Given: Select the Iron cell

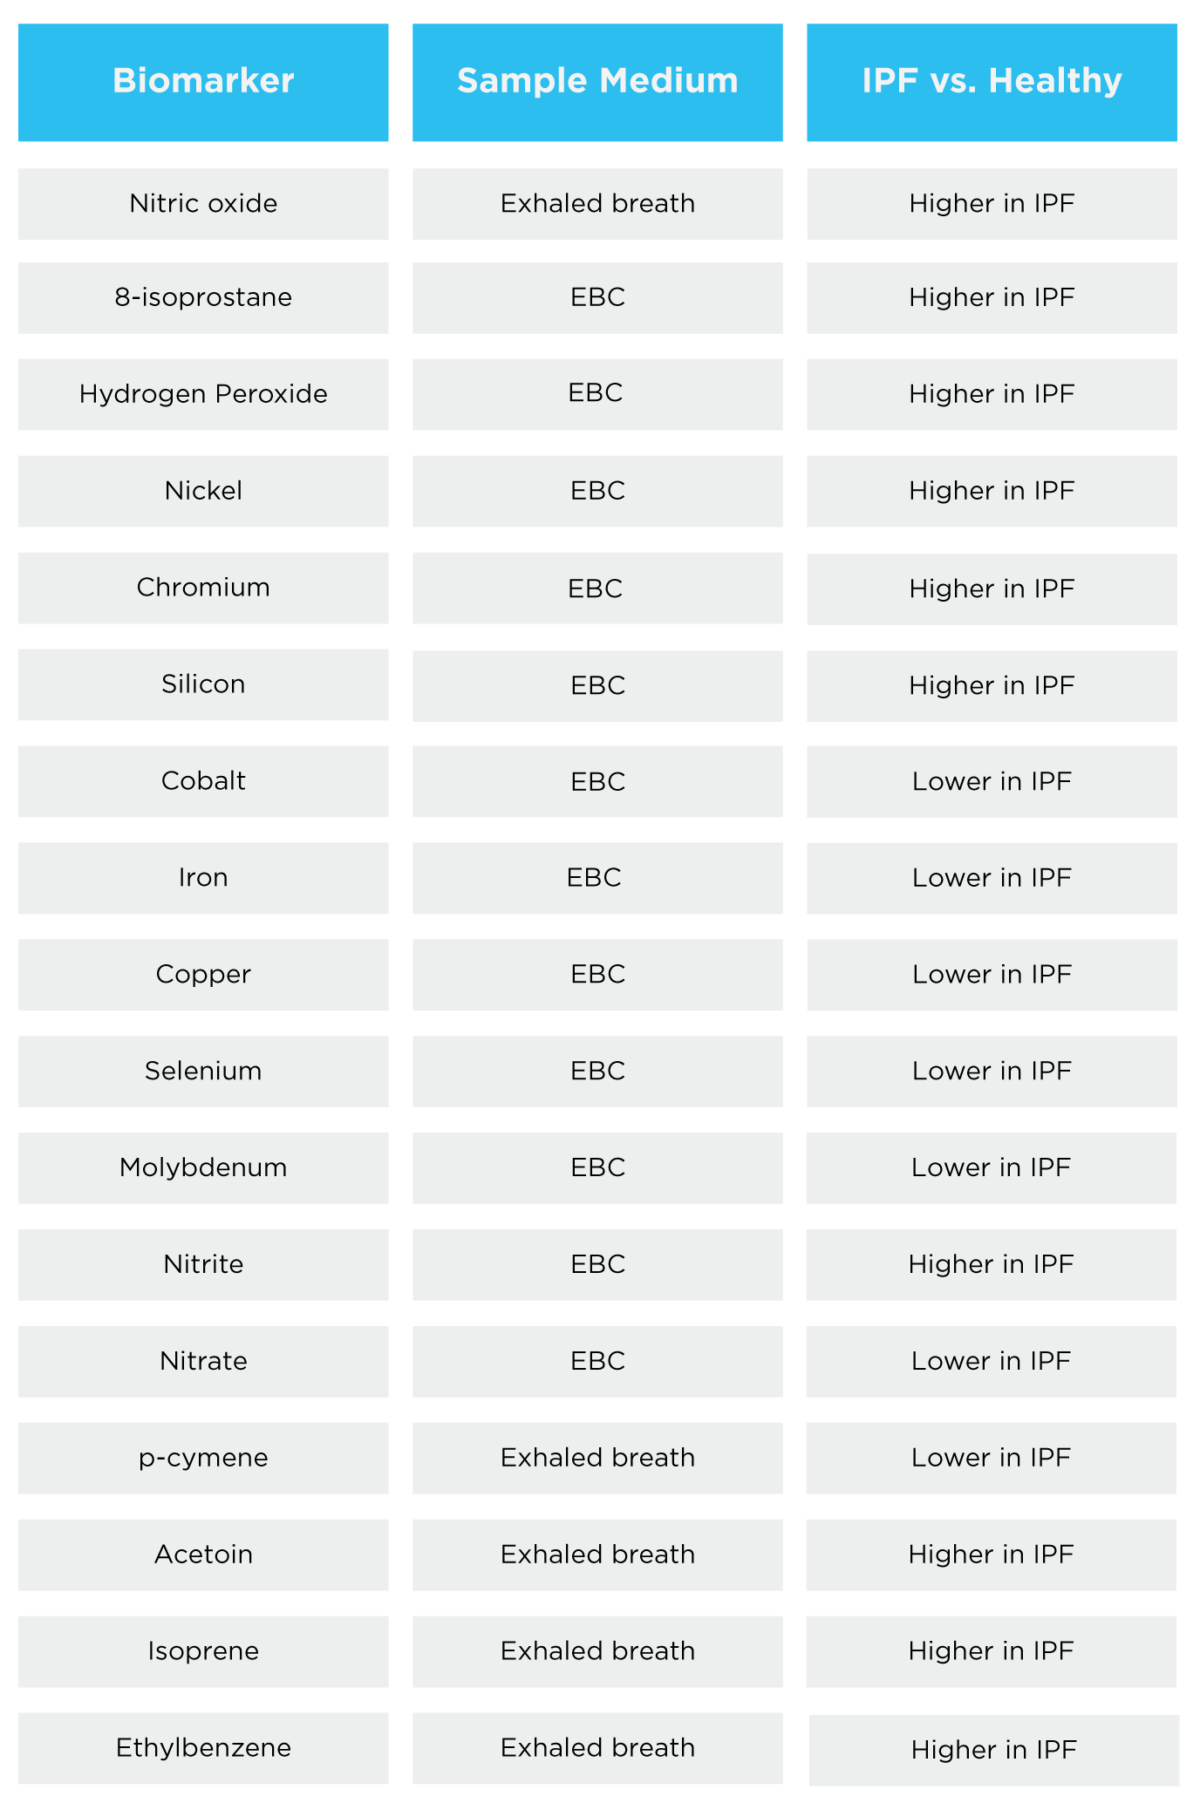Looking at the screenshot, I should [203, 877].
